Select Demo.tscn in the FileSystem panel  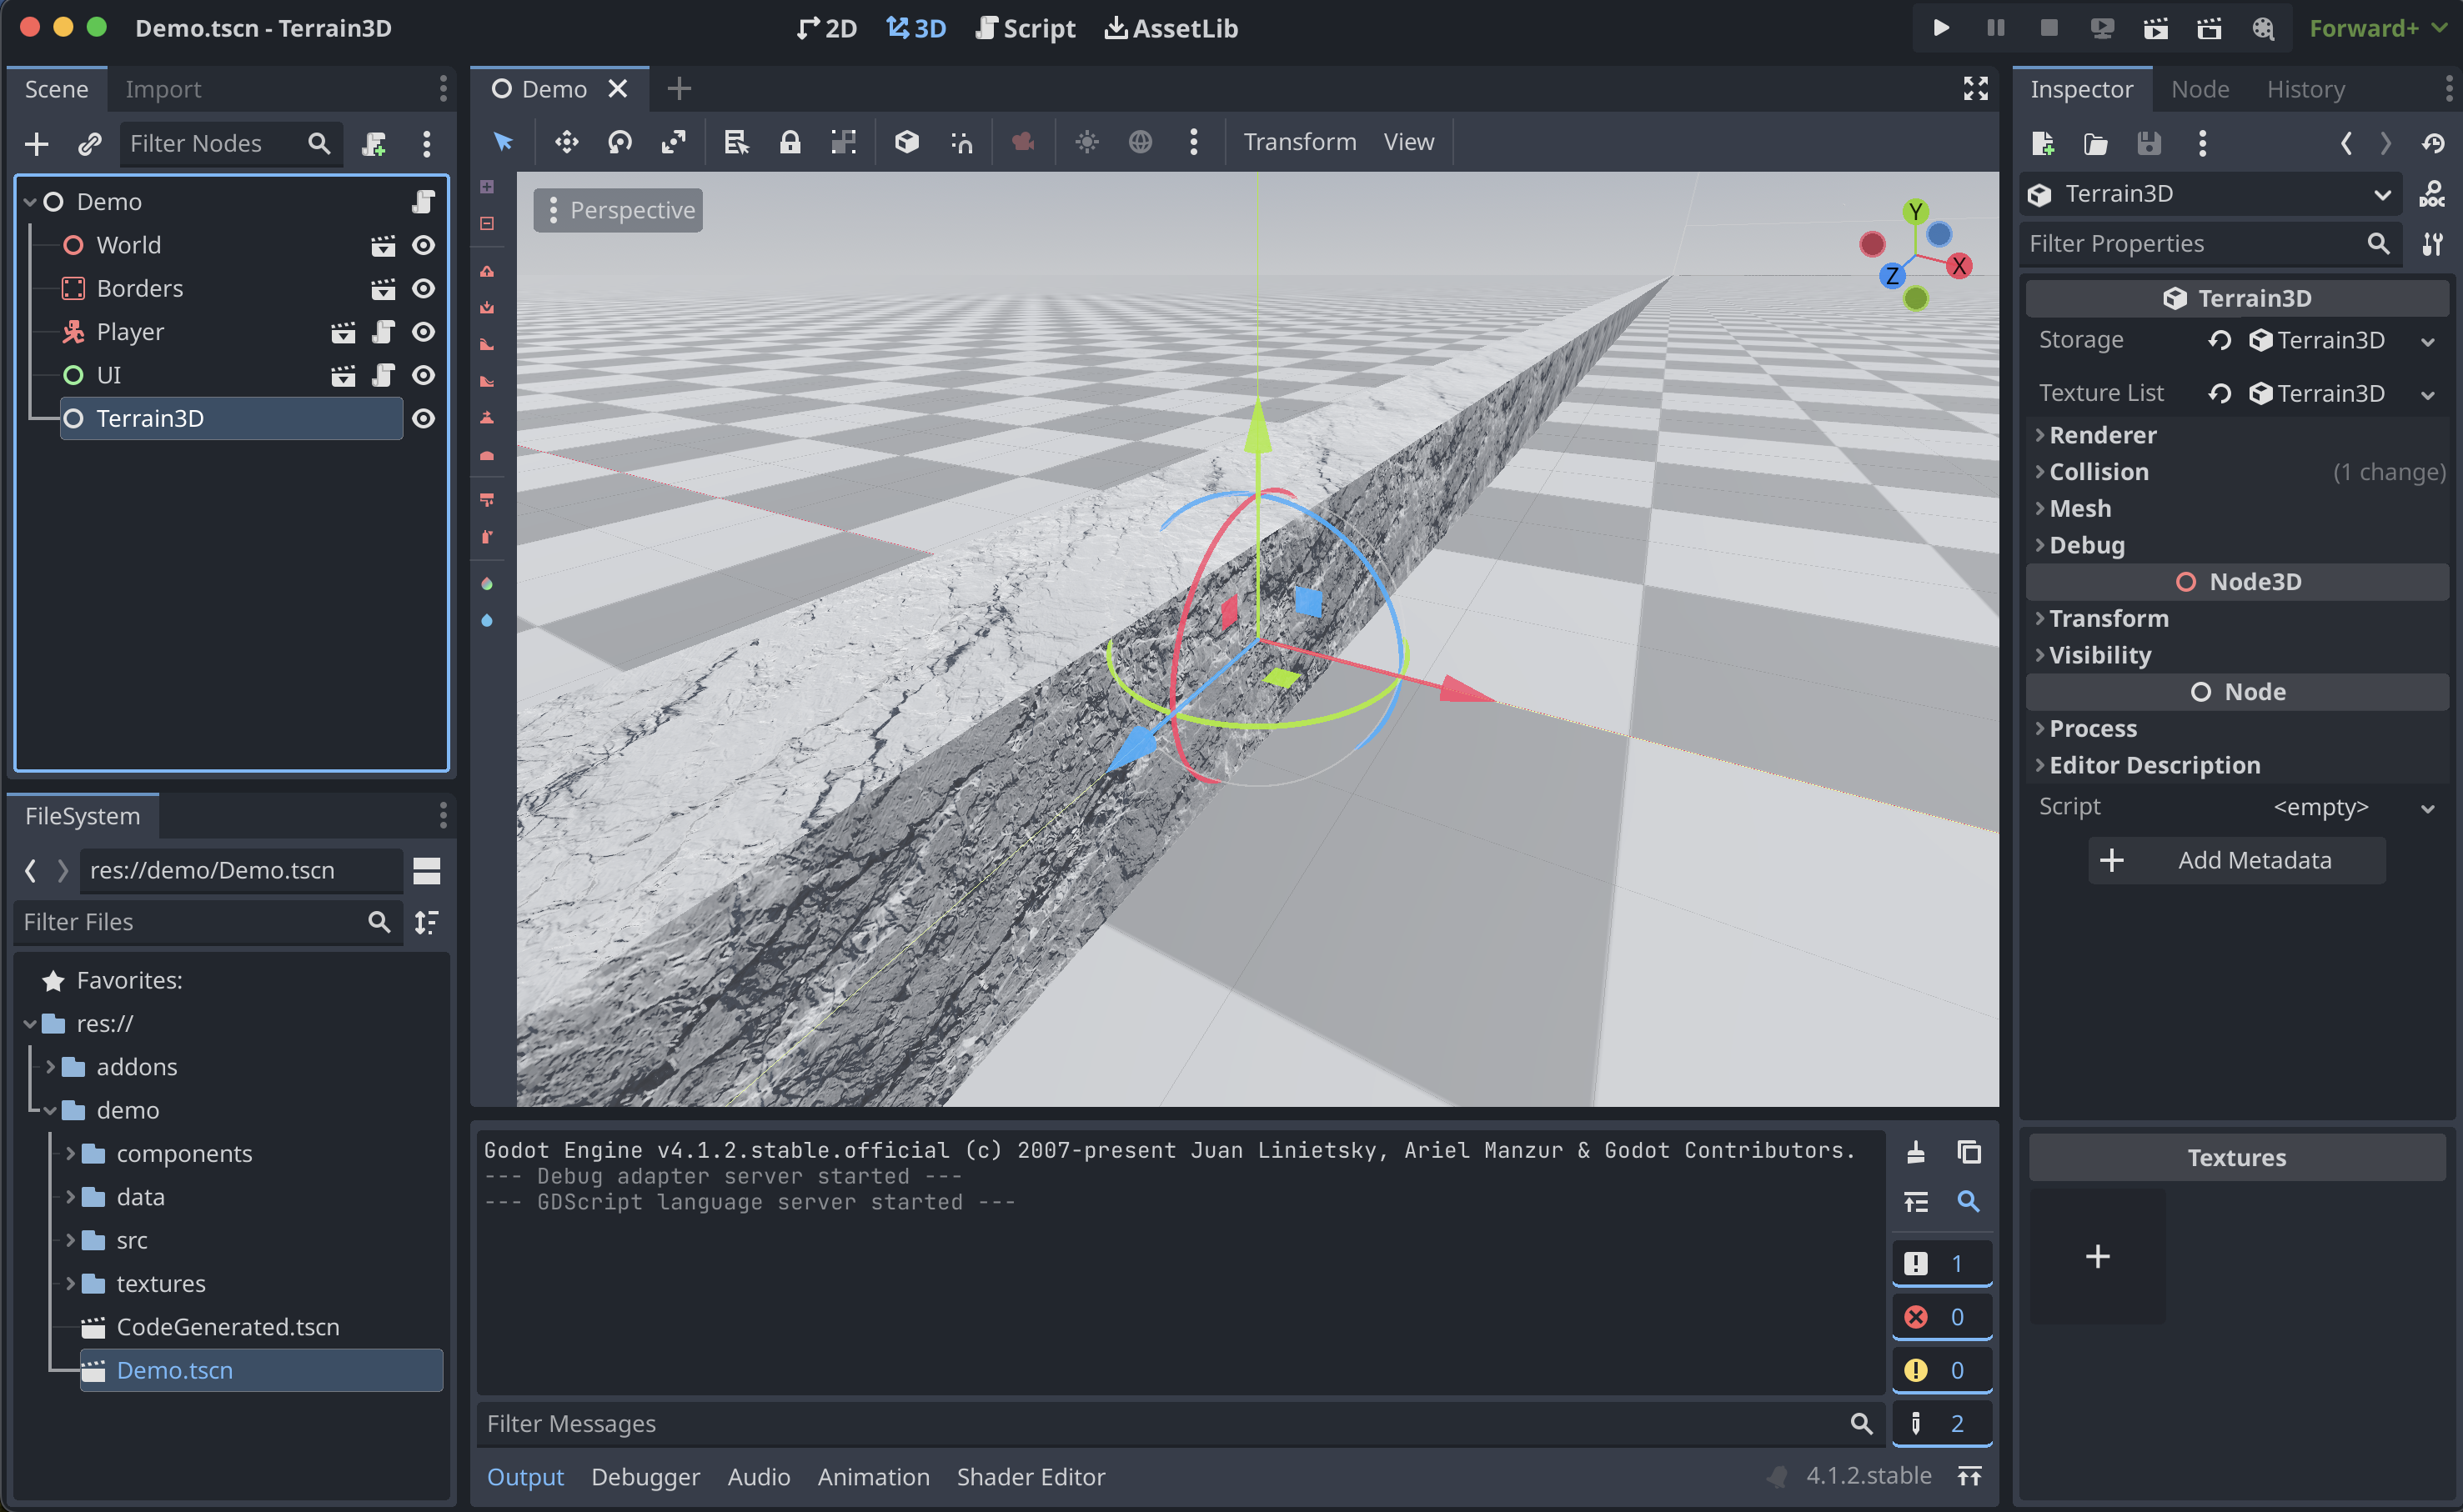[175, 1370]
